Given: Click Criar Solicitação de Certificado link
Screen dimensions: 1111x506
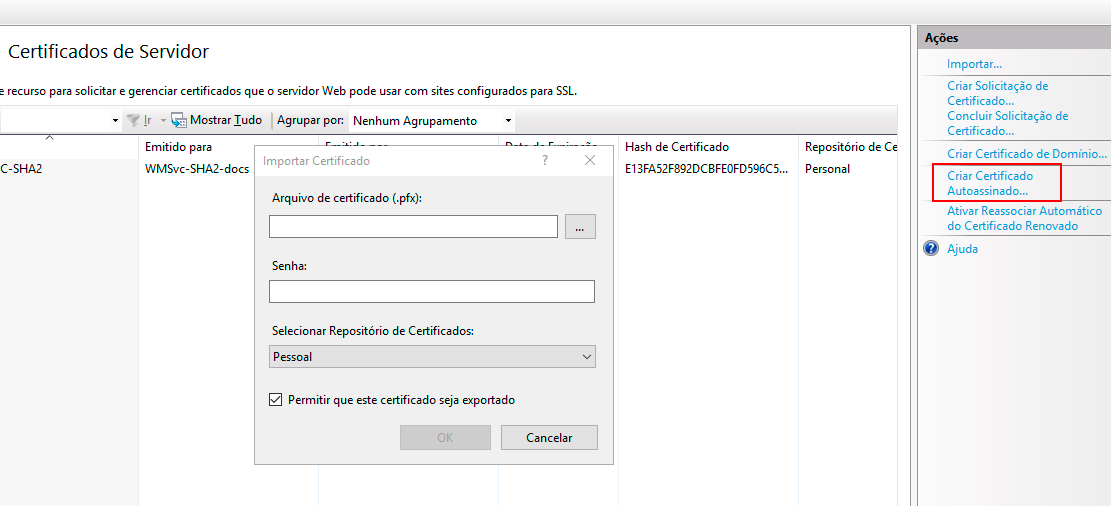Looking at the screenshot, I should (998, 93).
